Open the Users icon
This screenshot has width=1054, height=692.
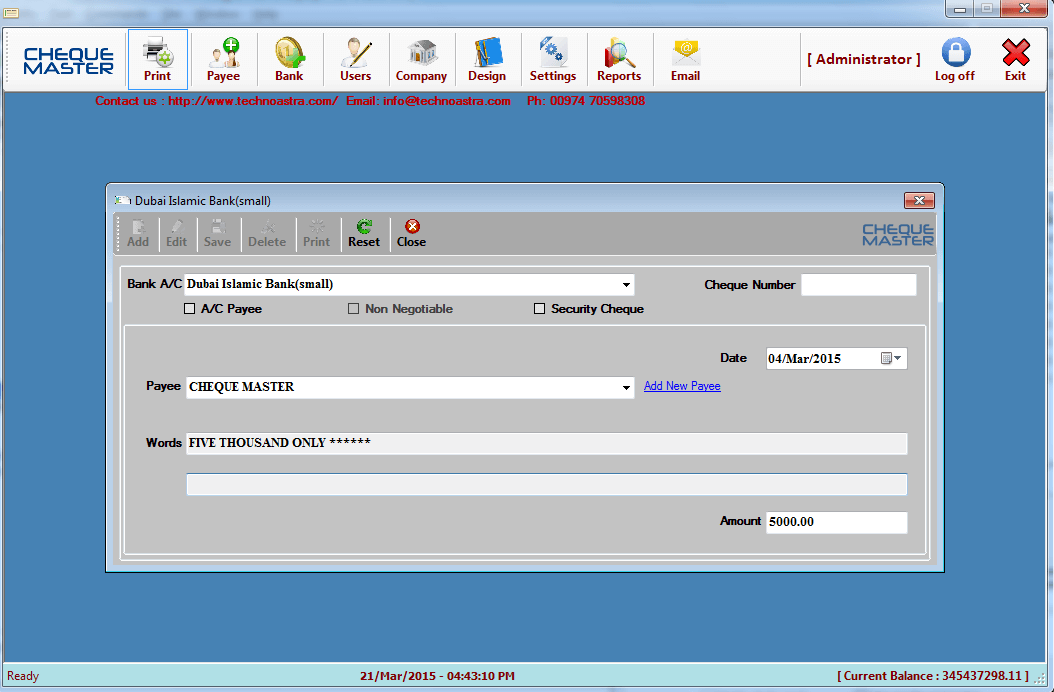355,60
